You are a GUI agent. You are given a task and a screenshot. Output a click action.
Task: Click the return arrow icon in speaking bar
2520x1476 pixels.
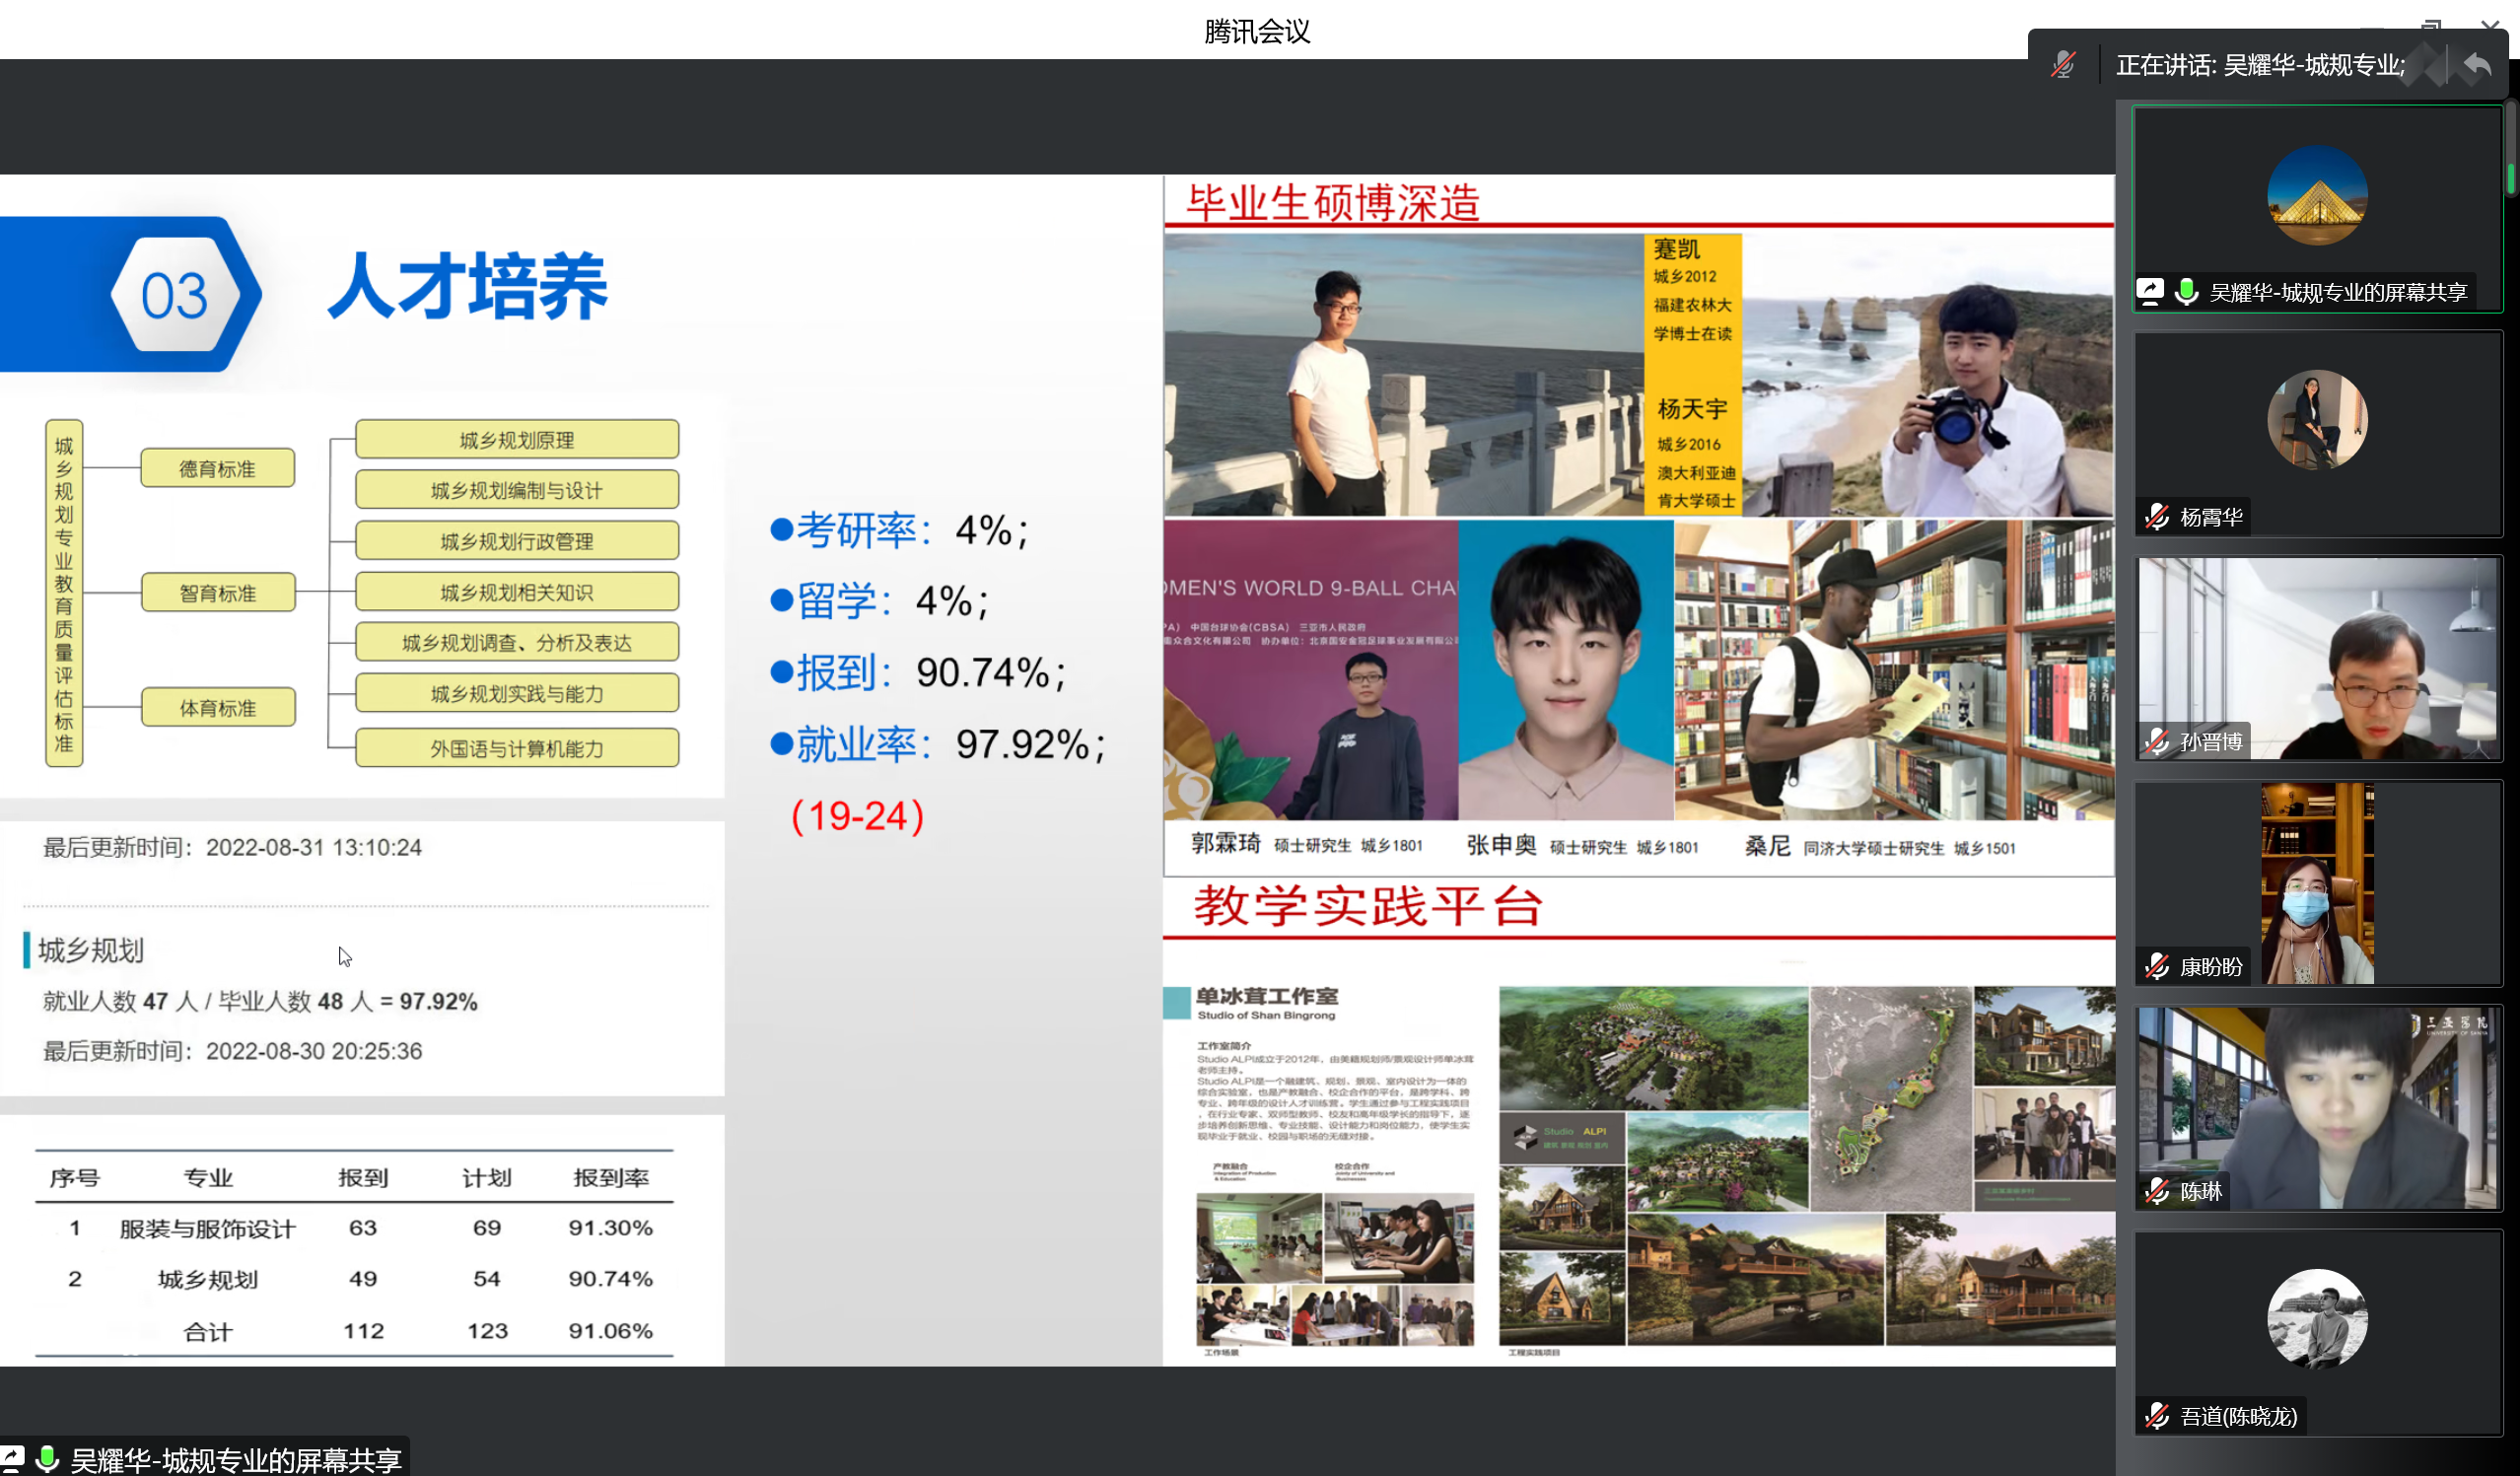(x=2477, y=65)
